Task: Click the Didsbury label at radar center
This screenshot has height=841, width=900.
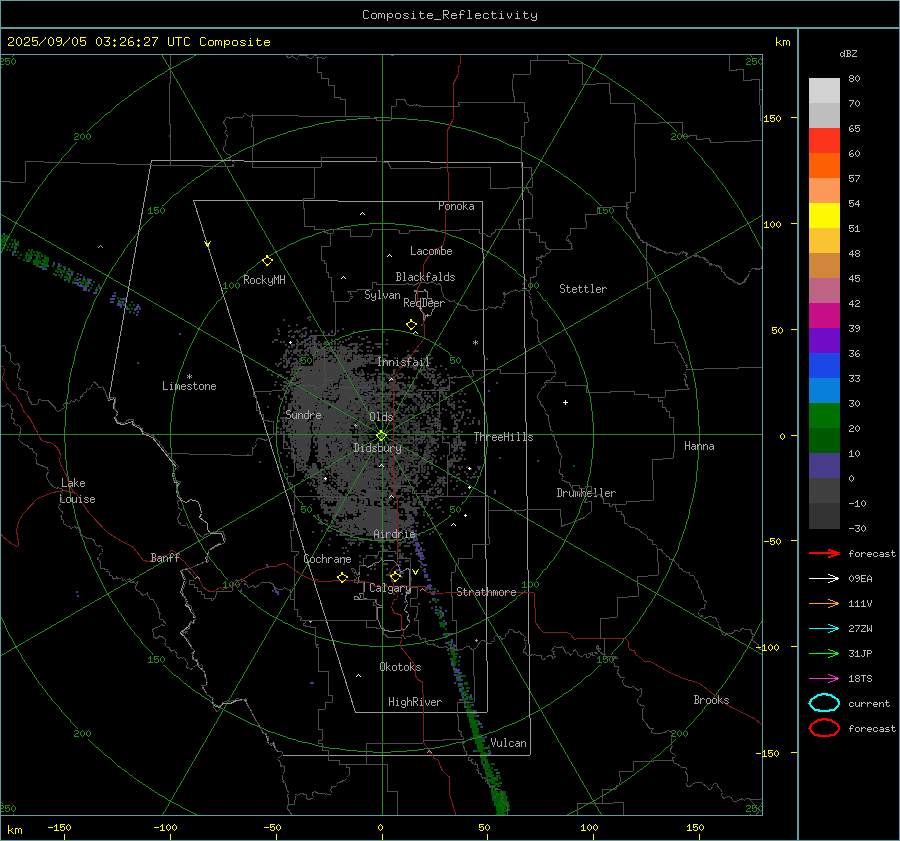Action: coord(377,448)
